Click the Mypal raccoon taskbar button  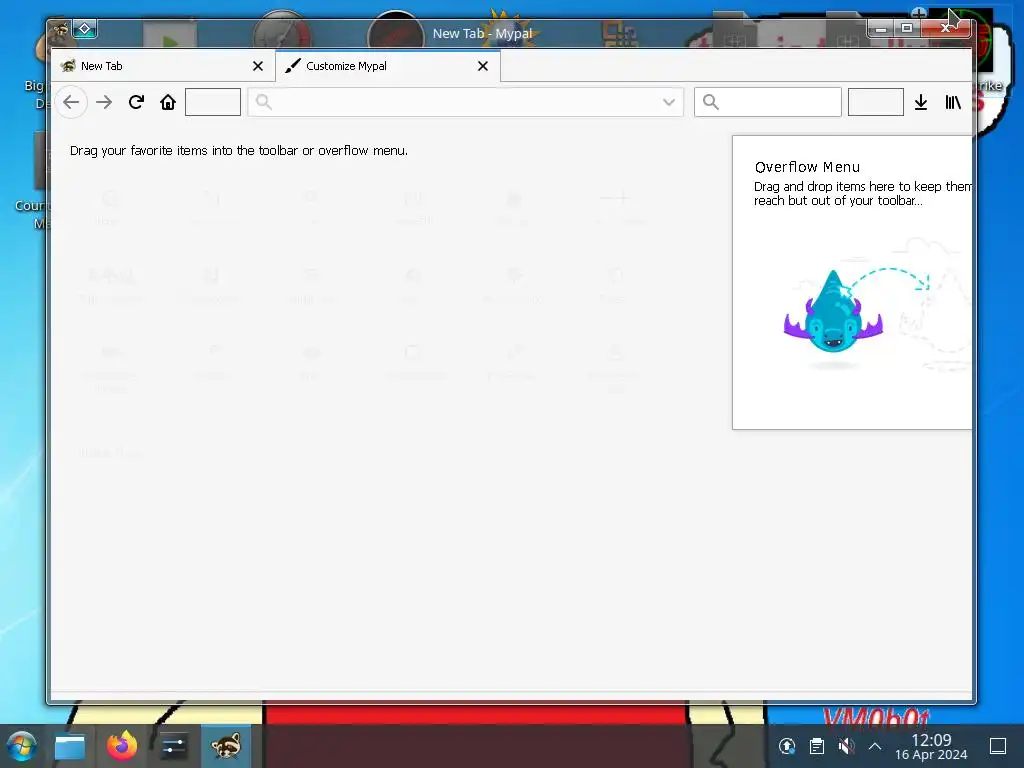tap(225, 746)
